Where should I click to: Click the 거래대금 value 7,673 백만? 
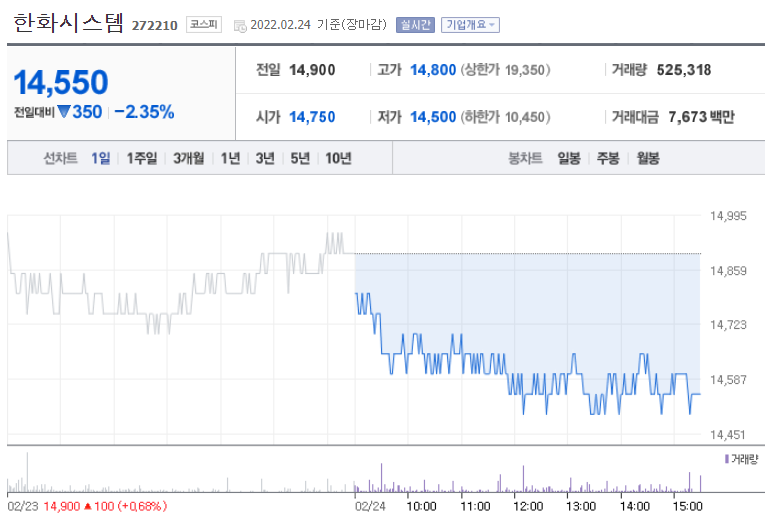click(701, 117)
